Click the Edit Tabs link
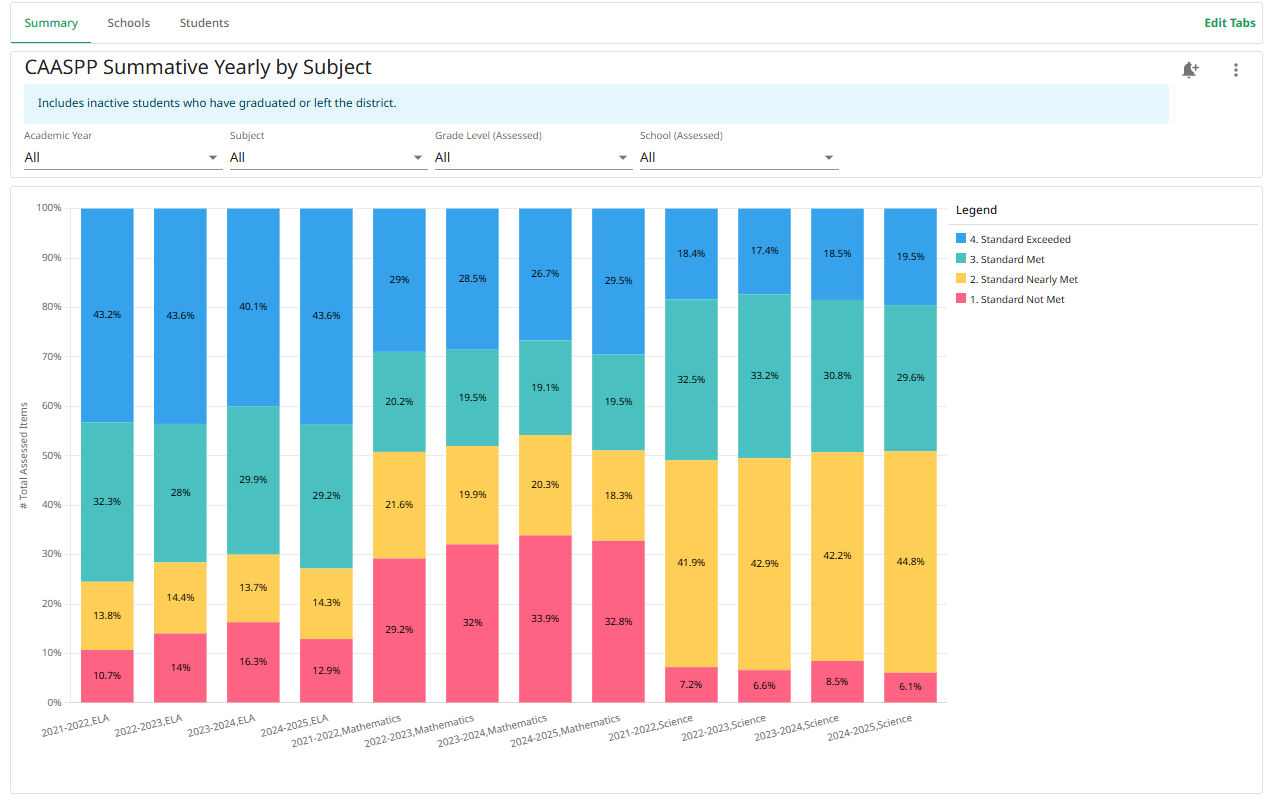 tap(1229, 22)
